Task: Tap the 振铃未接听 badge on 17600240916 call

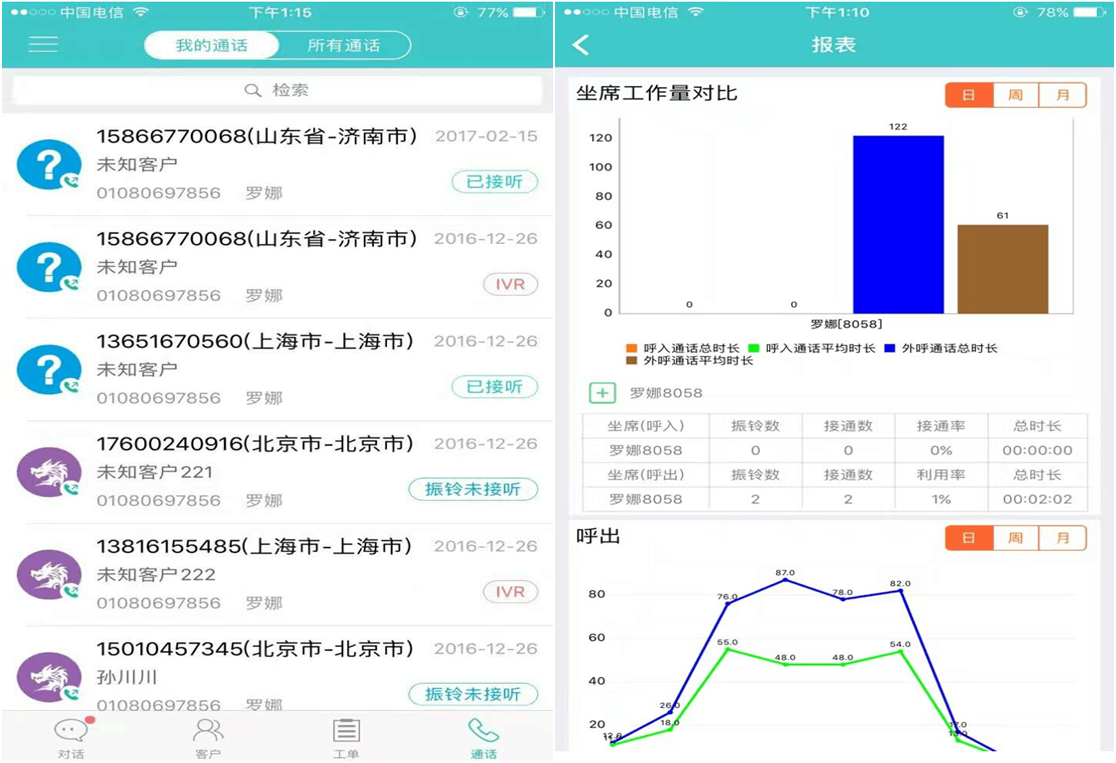Action: pyautogui.click(x=473, y=490)
